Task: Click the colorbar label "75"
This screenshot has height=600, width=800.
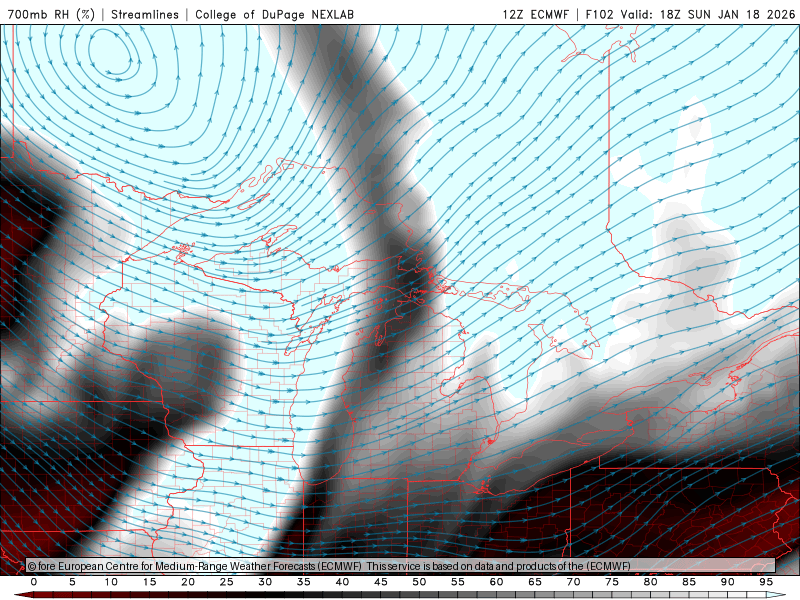Action: pos(612,582)
